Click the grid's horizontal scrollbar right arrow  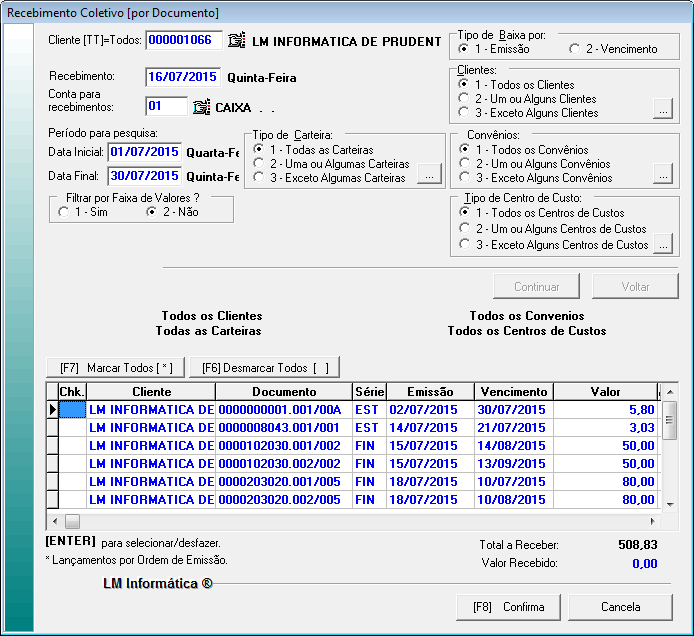point(654,521)
